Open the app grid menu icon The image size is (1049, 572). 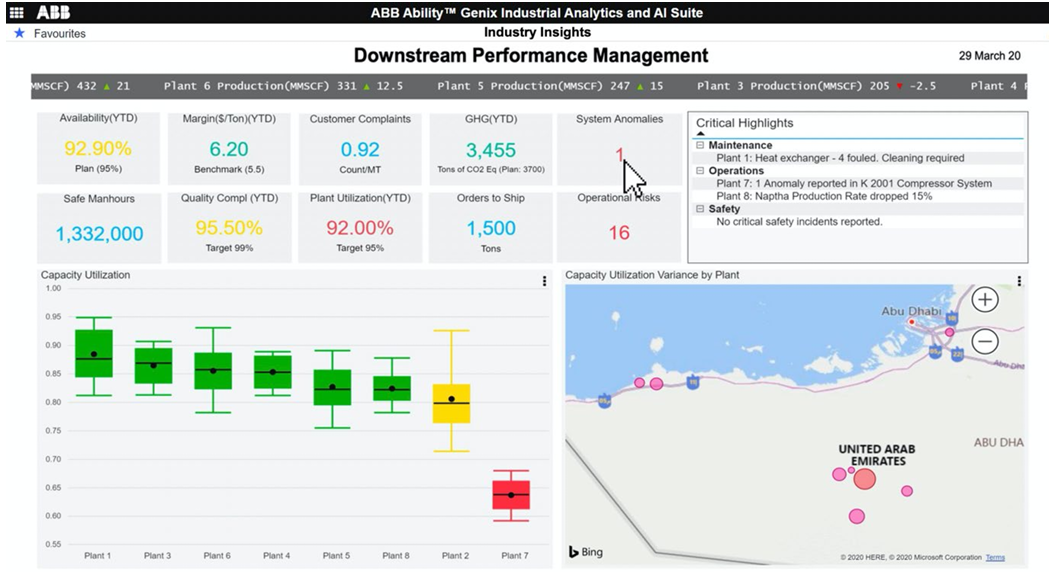(17, 13)
